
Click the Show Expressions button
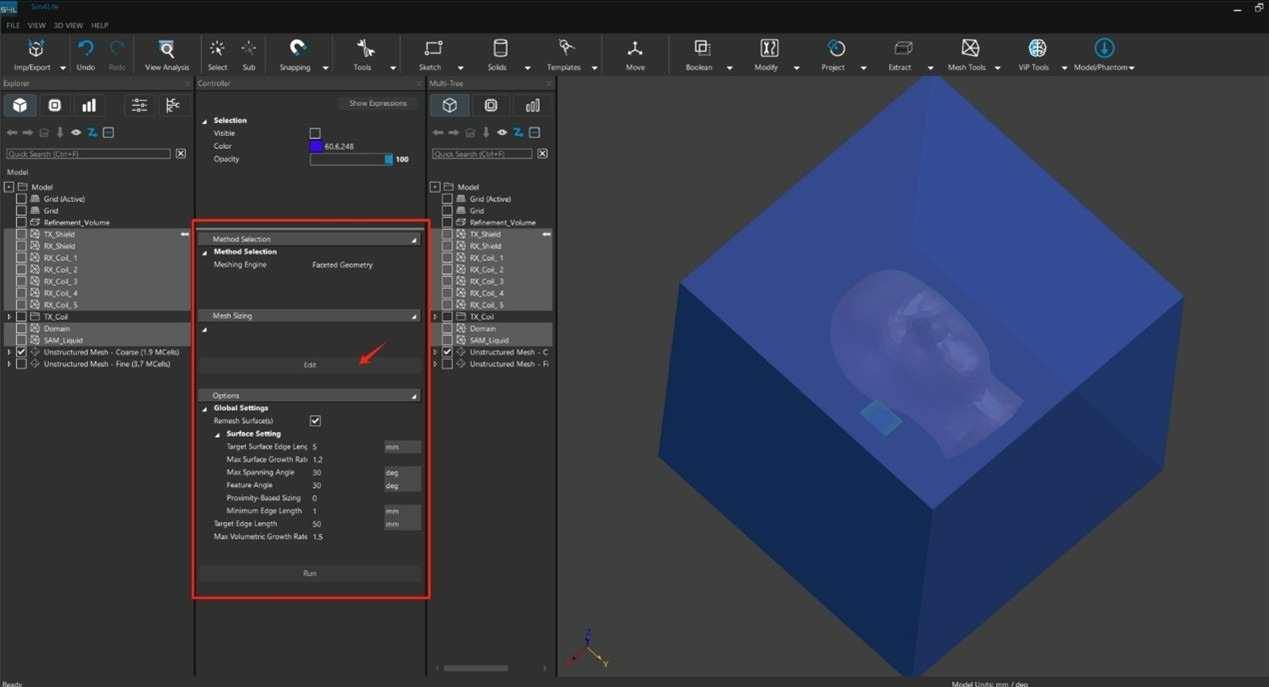[377, 103]
